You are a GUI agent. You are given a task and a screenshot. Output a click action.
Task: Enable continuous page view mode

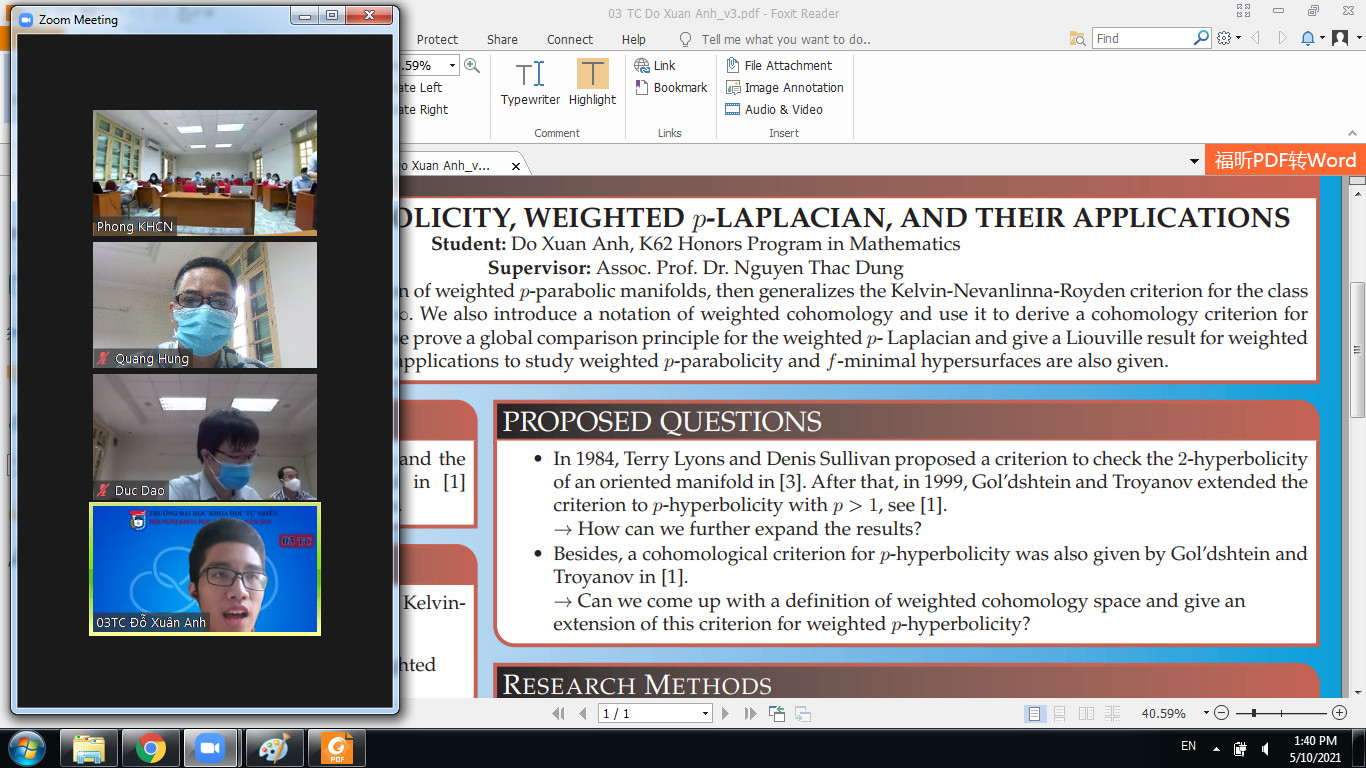click(1060, 713)
